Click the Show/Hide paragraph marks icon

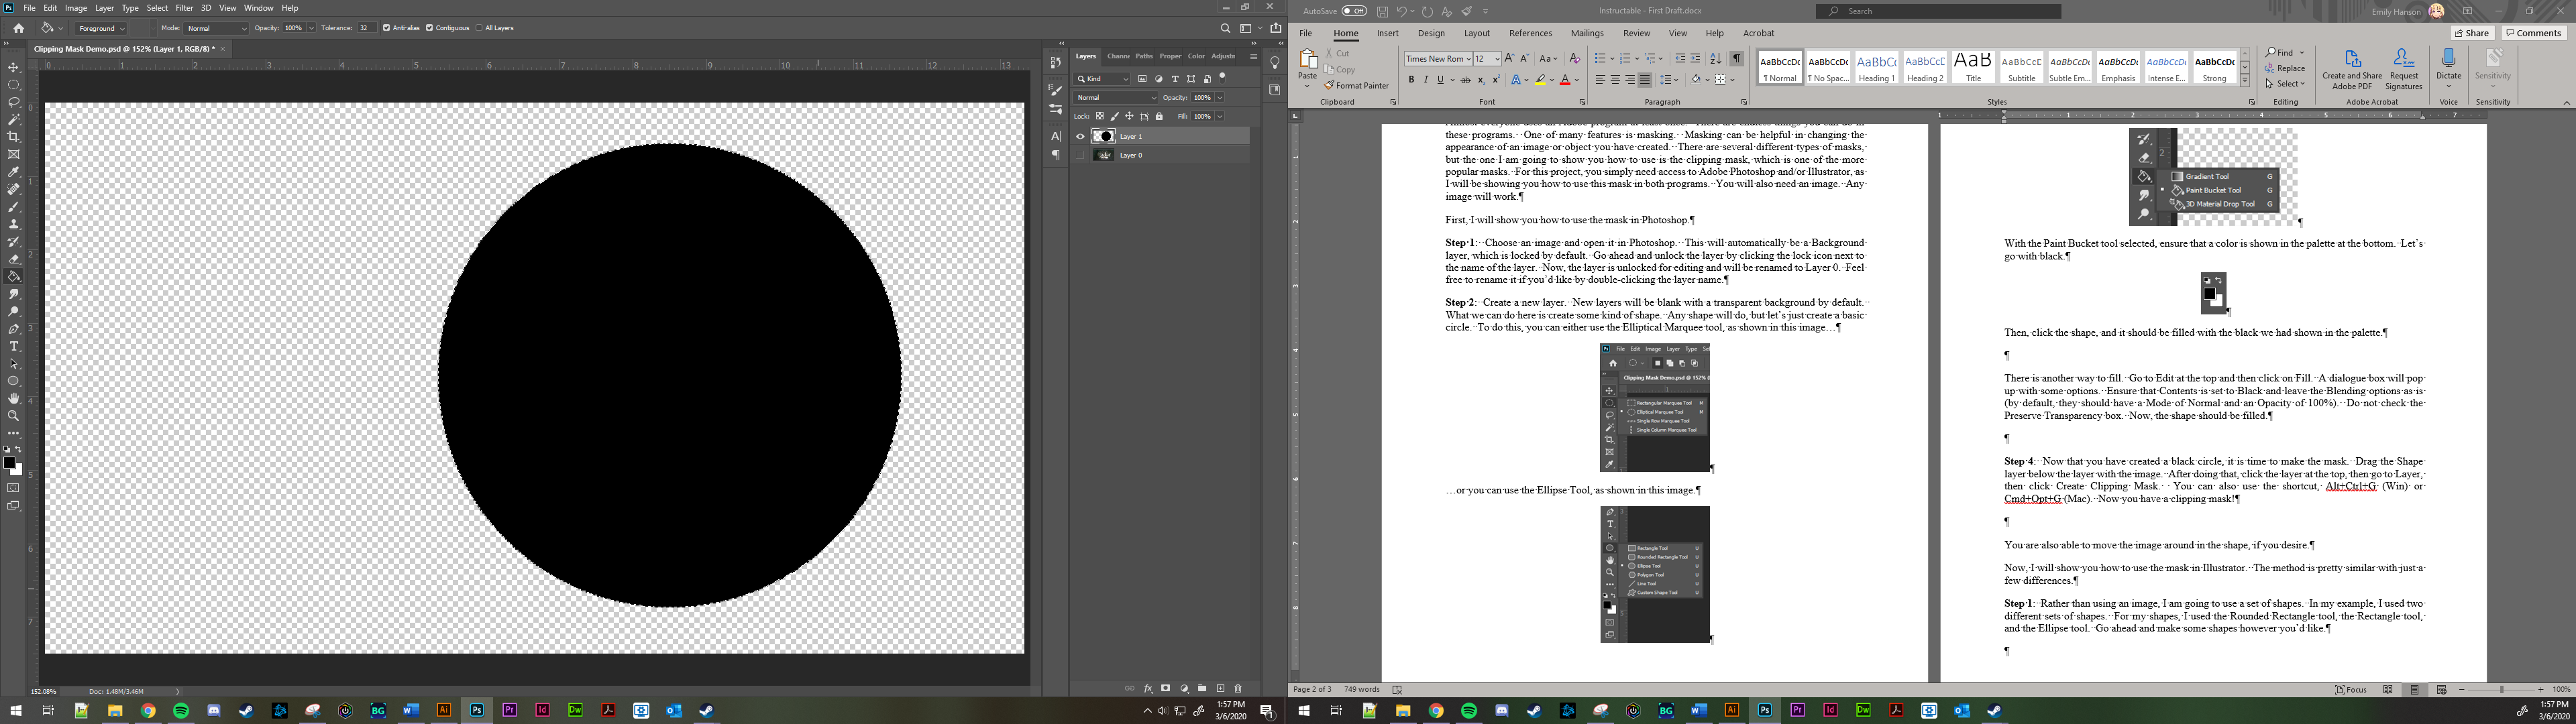1736,59
